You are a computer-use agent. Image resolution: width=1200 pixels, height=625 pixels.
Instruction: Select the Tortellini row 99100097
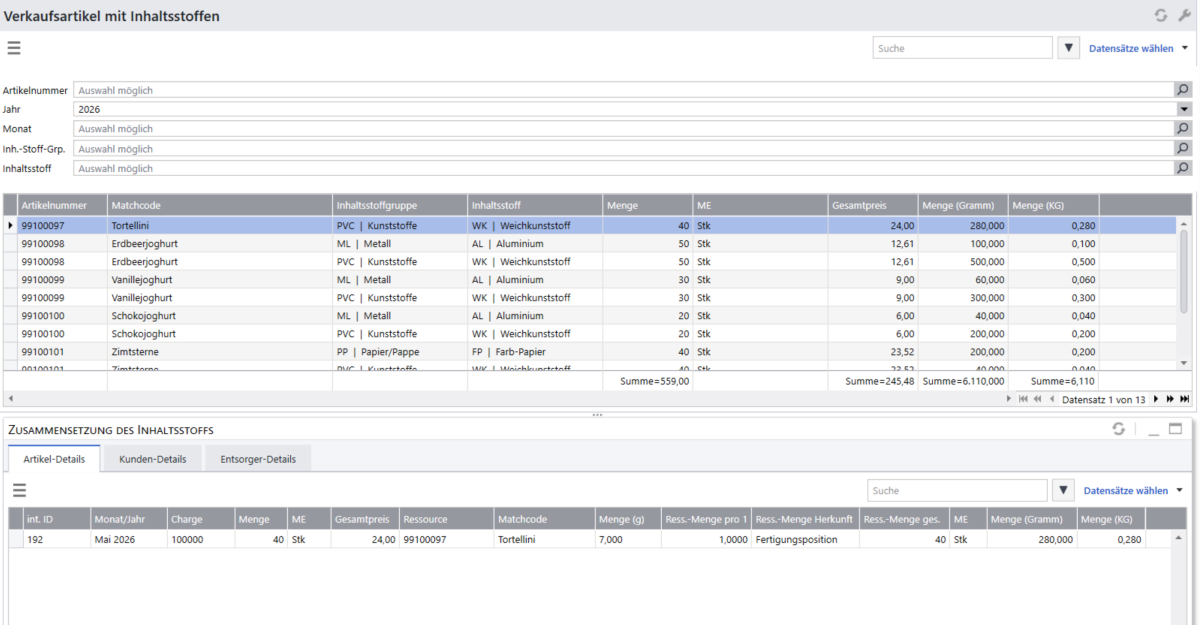[590, 226]
